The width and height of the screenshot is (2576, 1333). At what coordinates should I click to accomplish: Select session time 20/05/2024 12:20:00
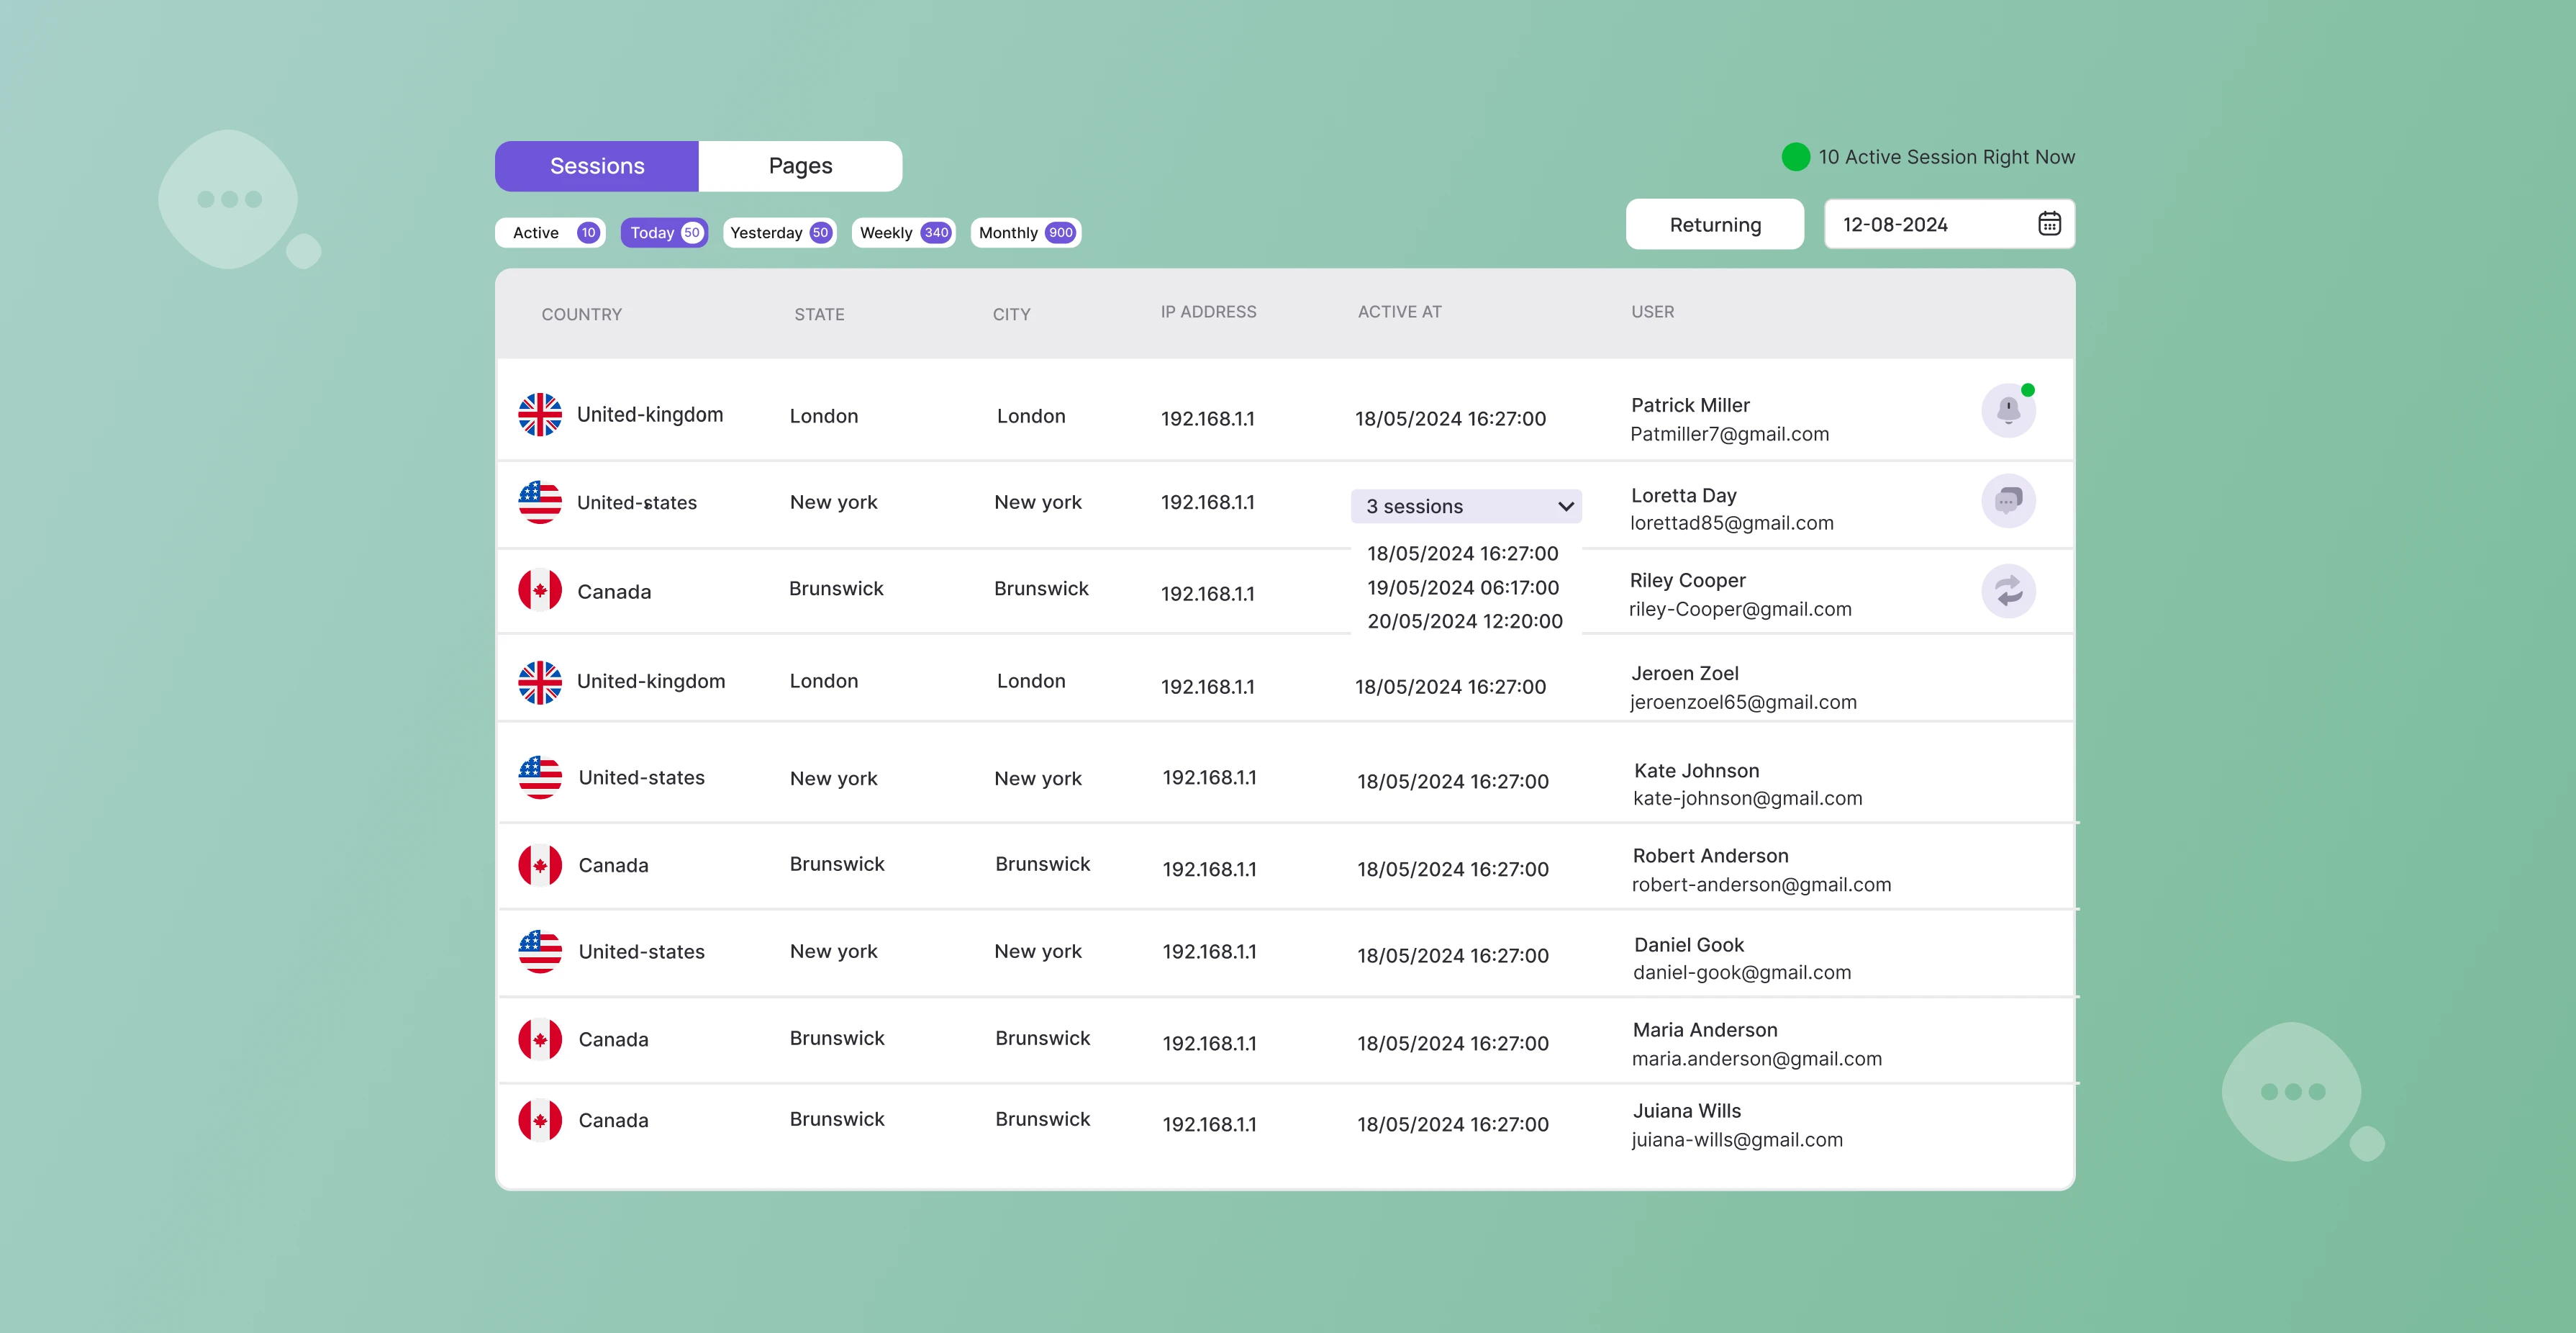1464,621
